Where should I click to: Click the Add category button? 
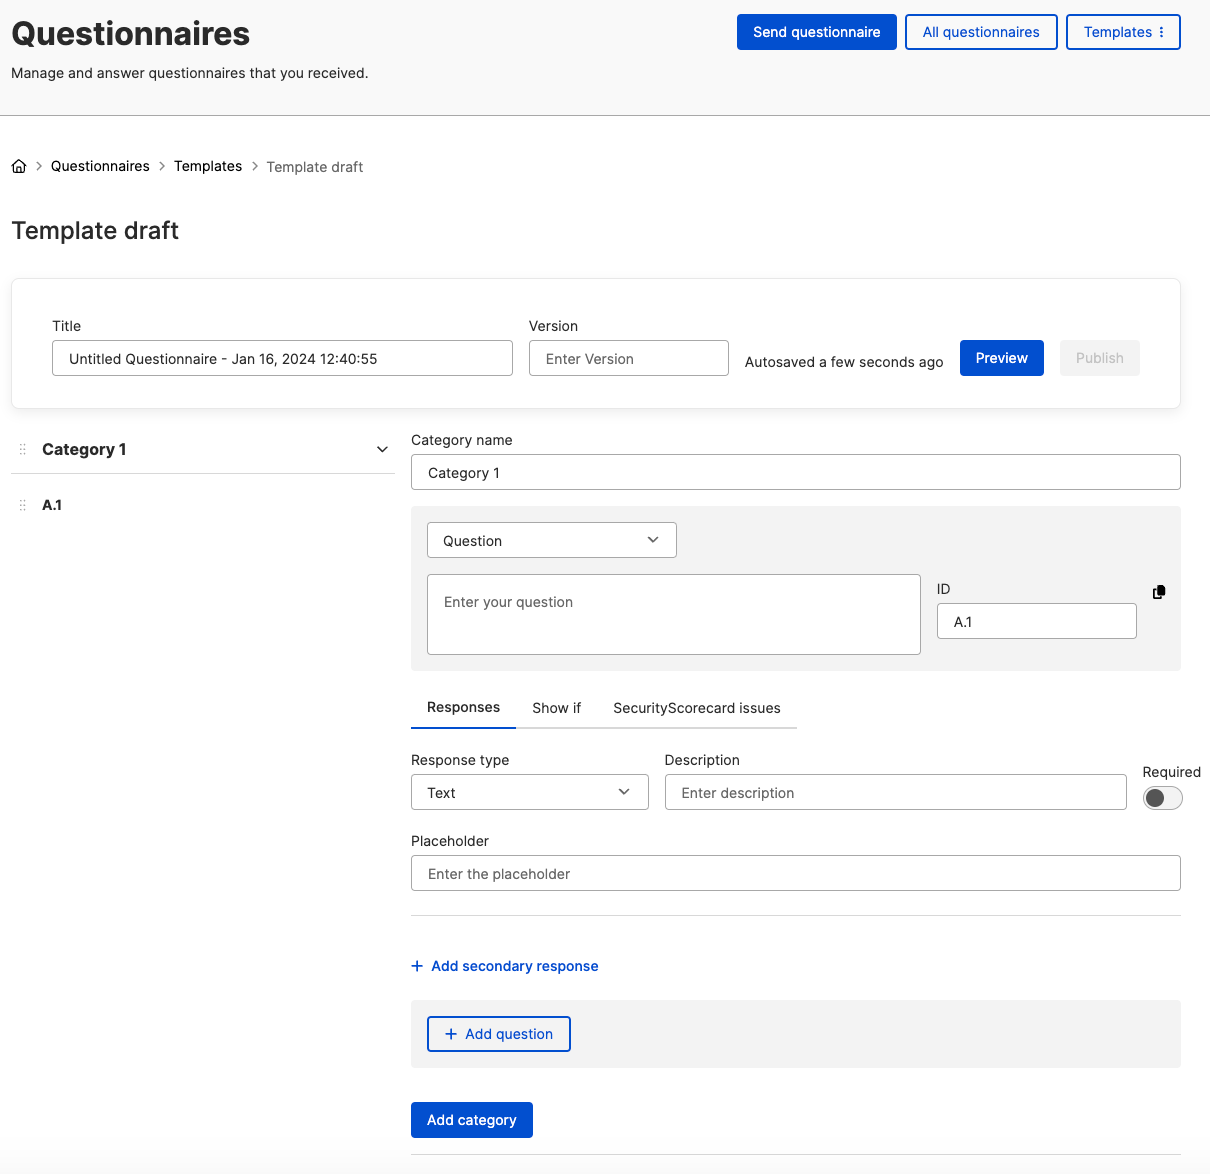pyautogui.click(x=471, y=1120)
